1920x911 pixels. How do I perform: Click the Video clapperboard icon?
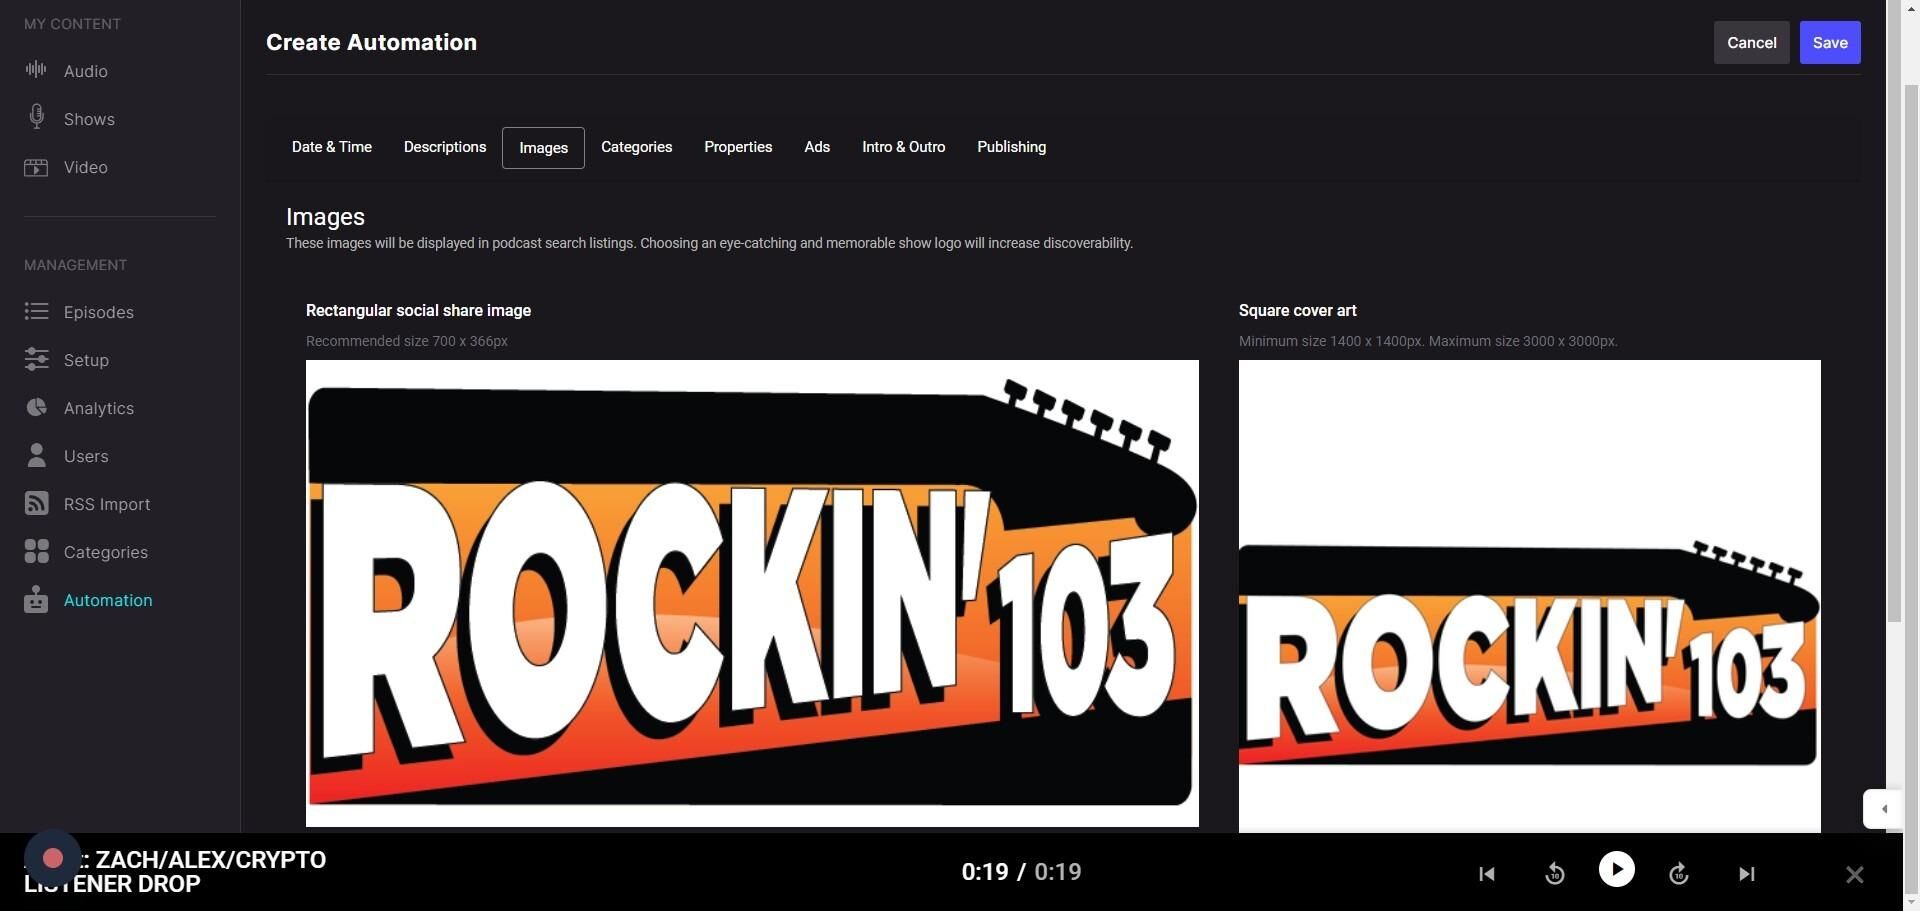tap(36, 167)
